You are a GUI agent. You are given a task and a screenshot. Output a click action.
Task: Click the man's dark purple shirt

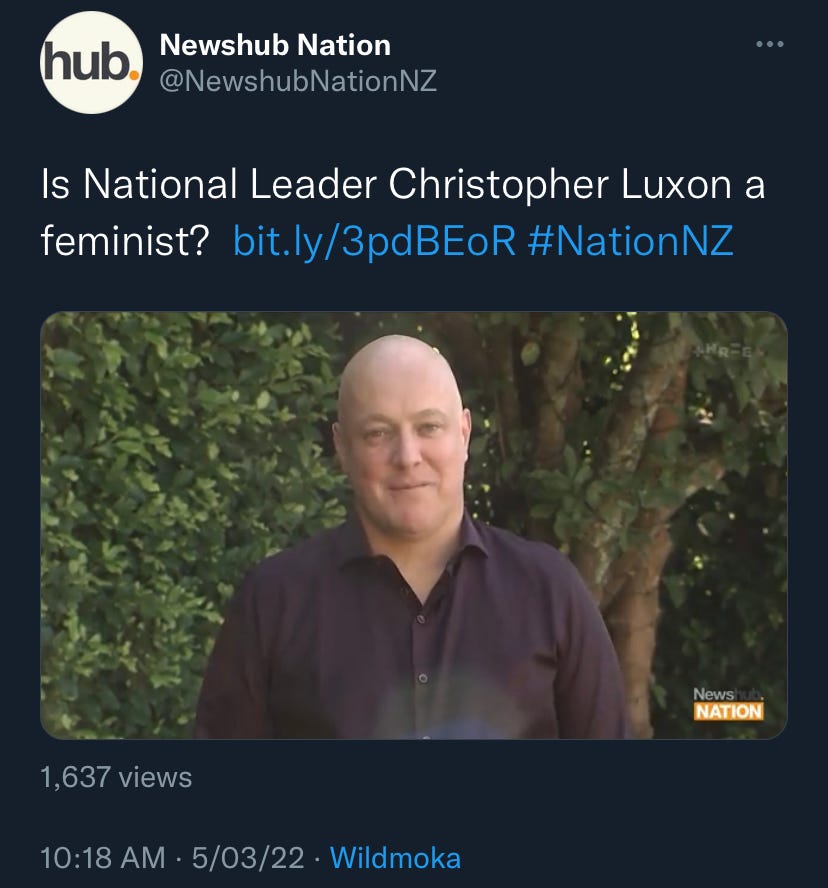(412, 634)
